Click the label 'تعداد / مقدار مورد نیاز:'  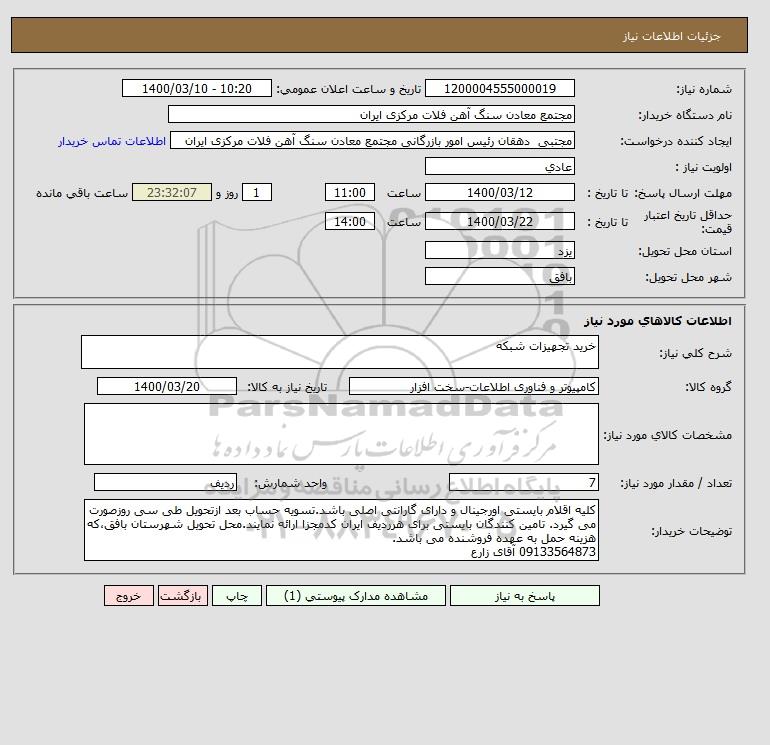(676, 484)
